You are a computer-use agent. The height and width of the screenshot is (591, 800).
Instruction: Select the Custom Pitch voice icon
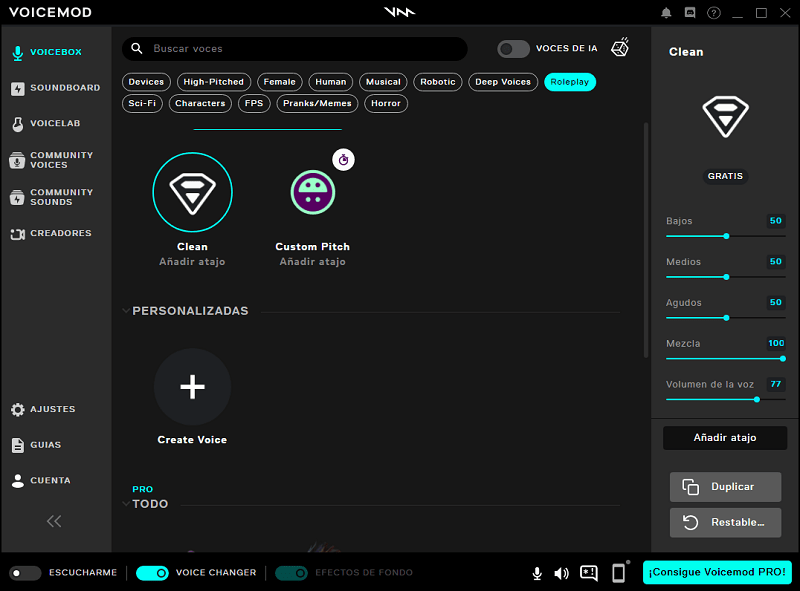pos(313,192)
